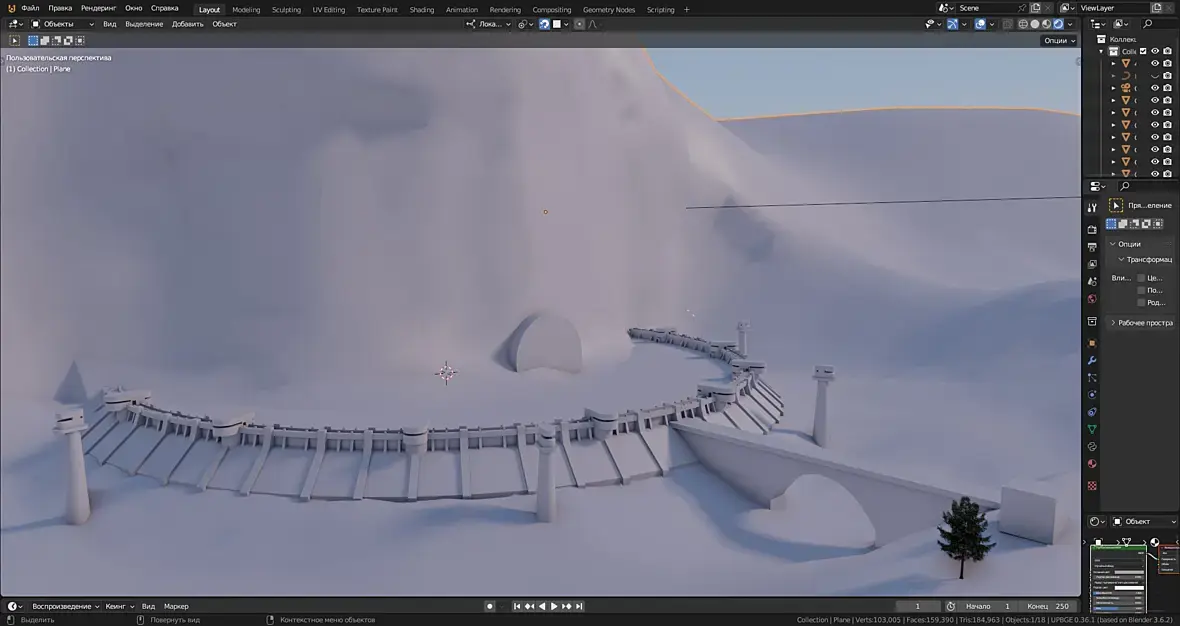Switch to the Sculpting workspace tab
This screenshot has width=1180, height=626.
[x=286, y=10]
